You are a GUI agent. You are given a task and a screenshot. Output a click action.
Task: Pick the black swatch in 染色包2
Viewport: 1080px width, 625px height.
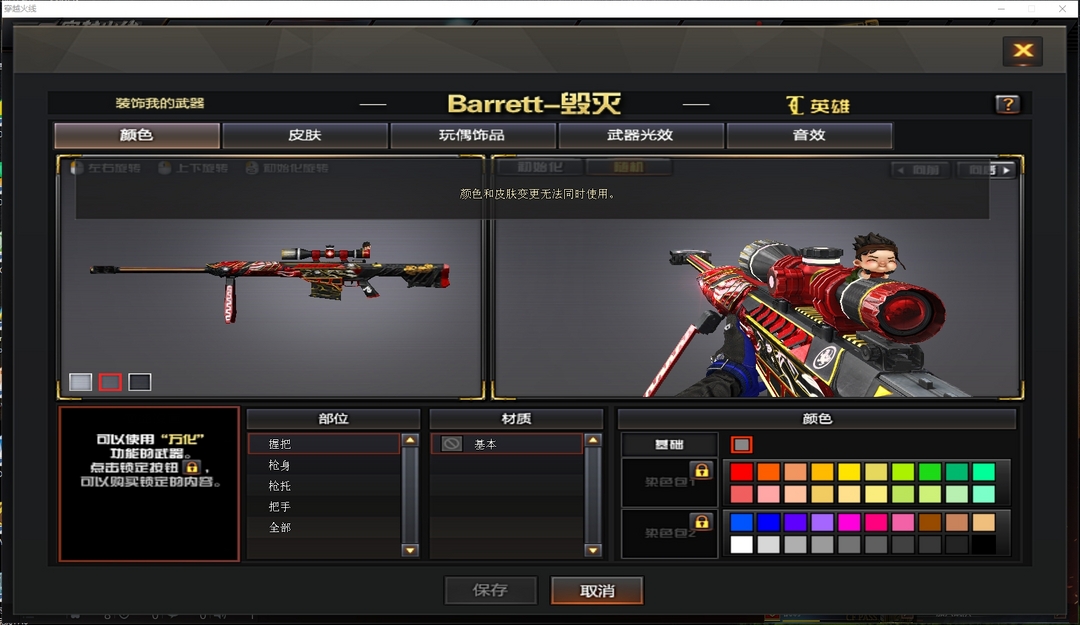pyautogui.click(x=984, y=544)
